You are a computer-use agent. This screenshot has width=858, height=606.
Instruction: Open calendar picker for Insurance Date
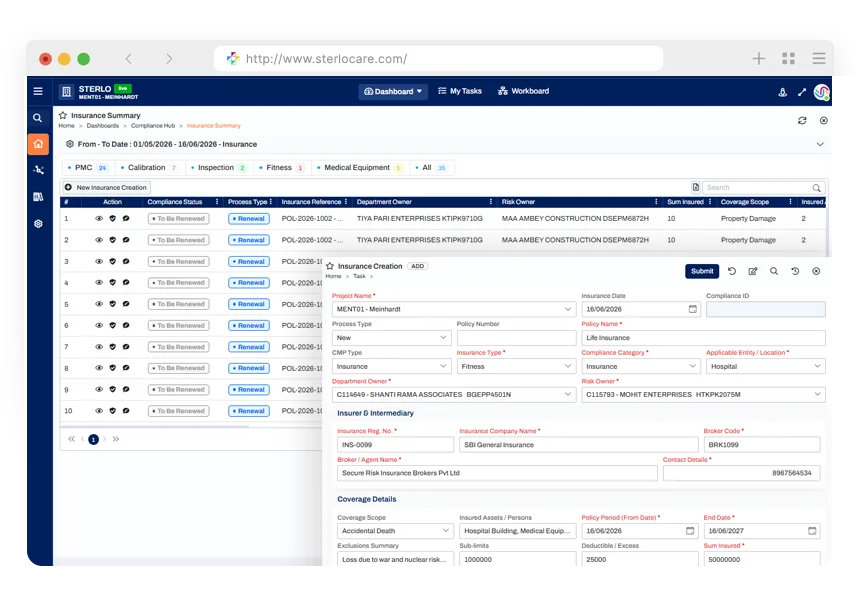coord(693,309)
